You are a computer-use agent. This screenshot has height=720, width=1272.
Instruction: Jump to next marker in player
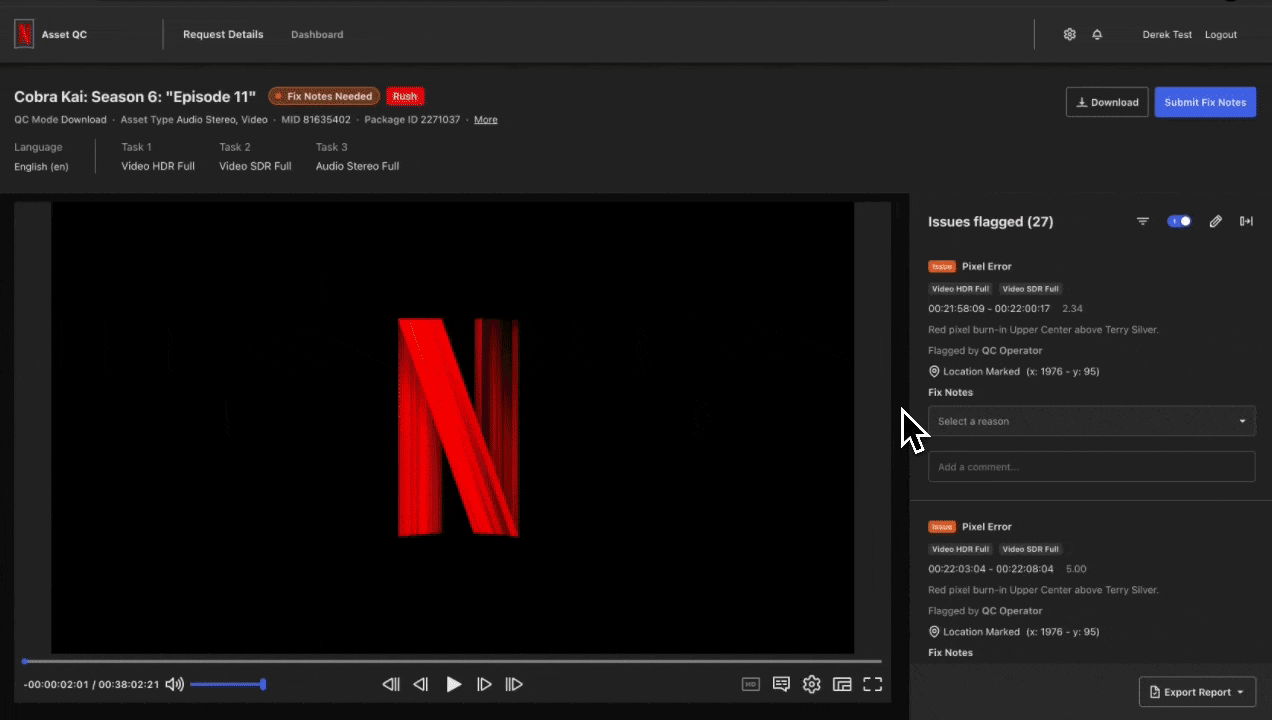point(514,684)
